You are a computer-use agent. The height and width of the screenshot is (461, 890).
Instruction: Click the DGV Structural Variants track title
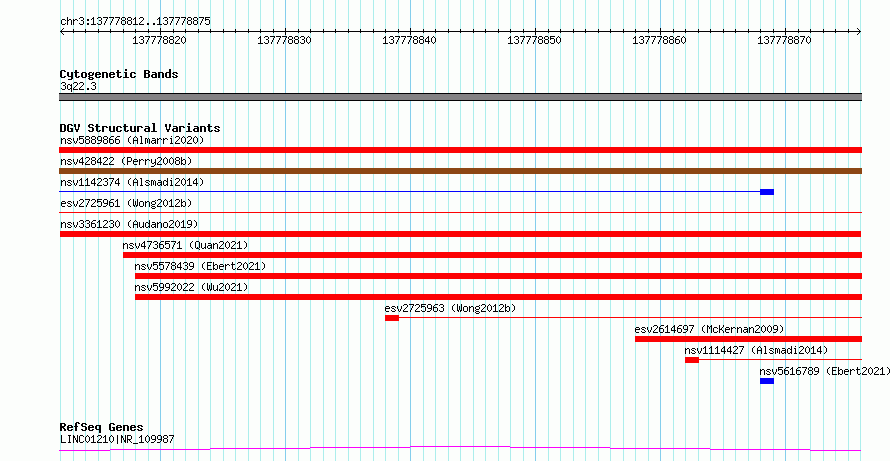140,128
